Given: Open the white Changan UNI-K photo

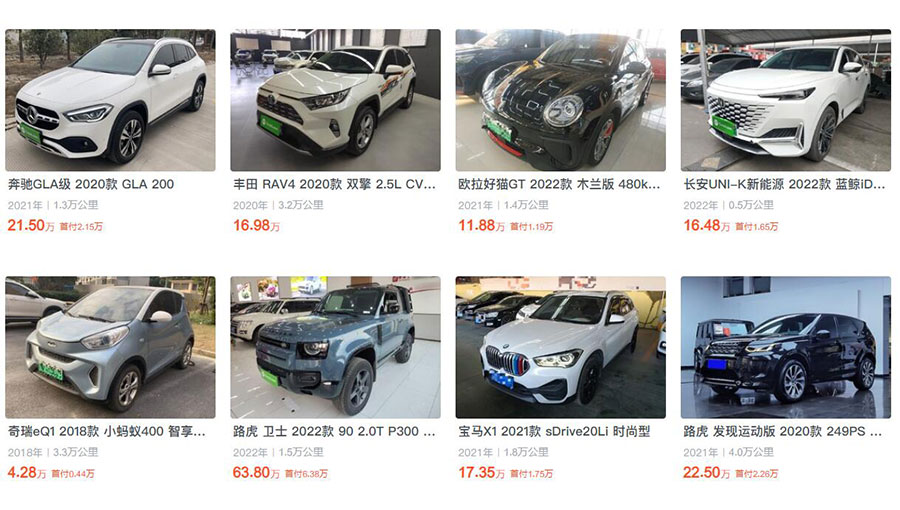Looking at the screenshot, I should (786, 100).
